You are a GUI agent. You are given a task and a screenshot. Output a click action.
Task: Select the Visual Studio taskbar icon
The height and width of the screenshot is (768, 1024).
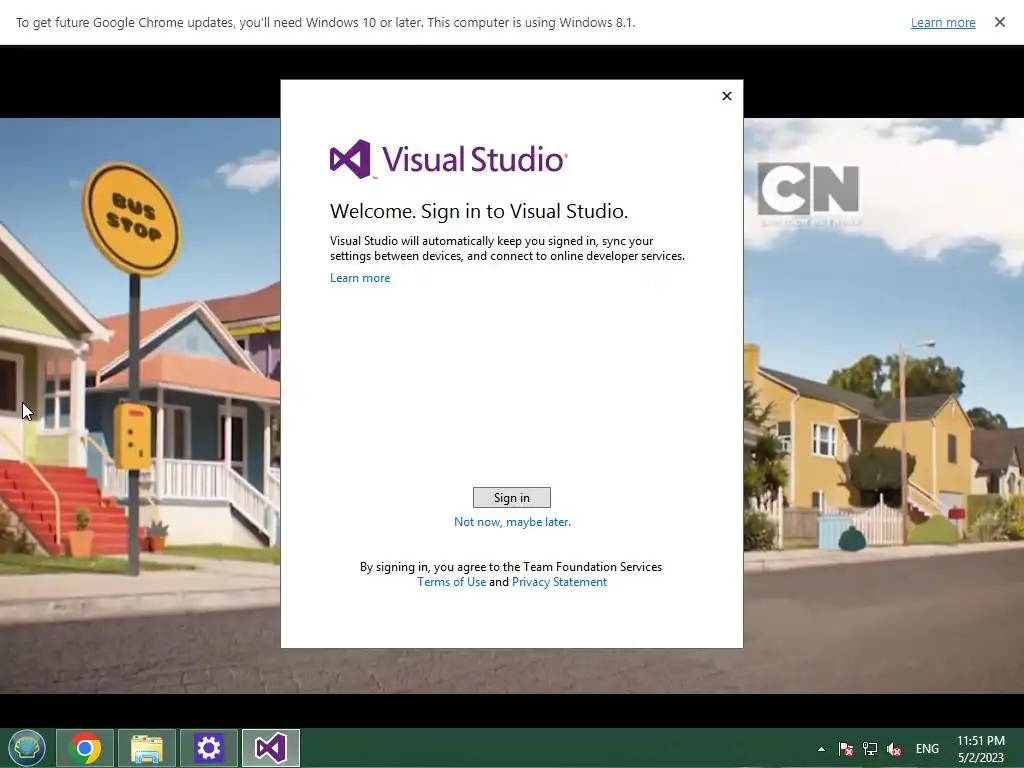tap(271, 748)
